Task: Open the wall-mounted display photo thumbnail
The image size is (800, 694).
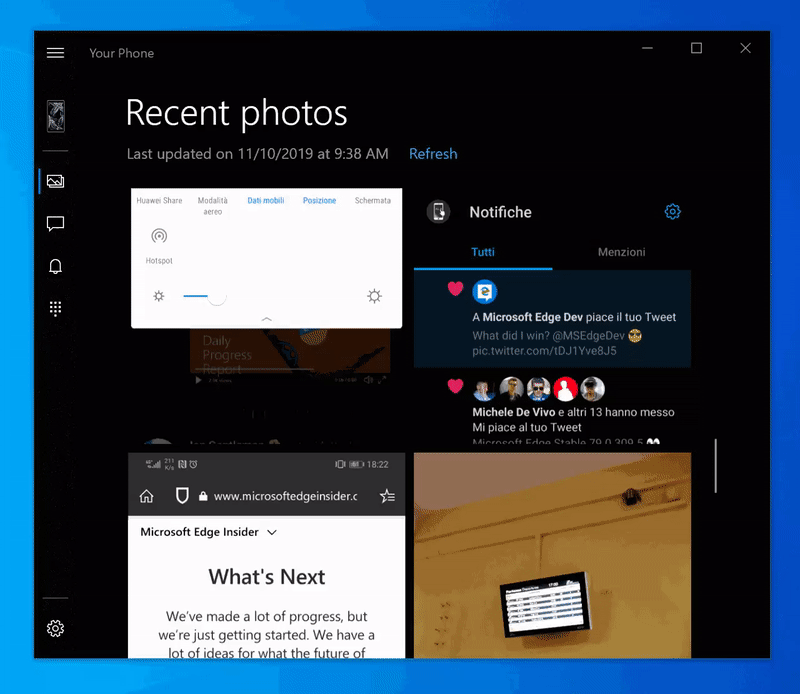Action: 552,555
